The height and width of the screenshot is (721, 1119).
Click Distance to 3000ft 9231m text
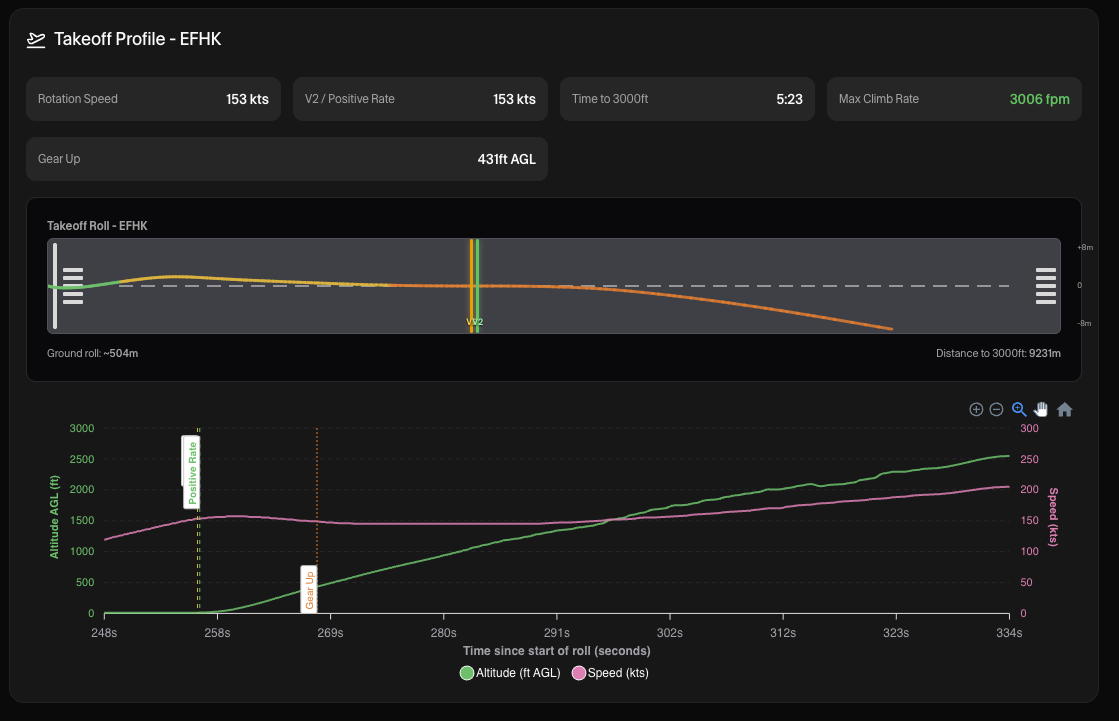tap(998, 353)
